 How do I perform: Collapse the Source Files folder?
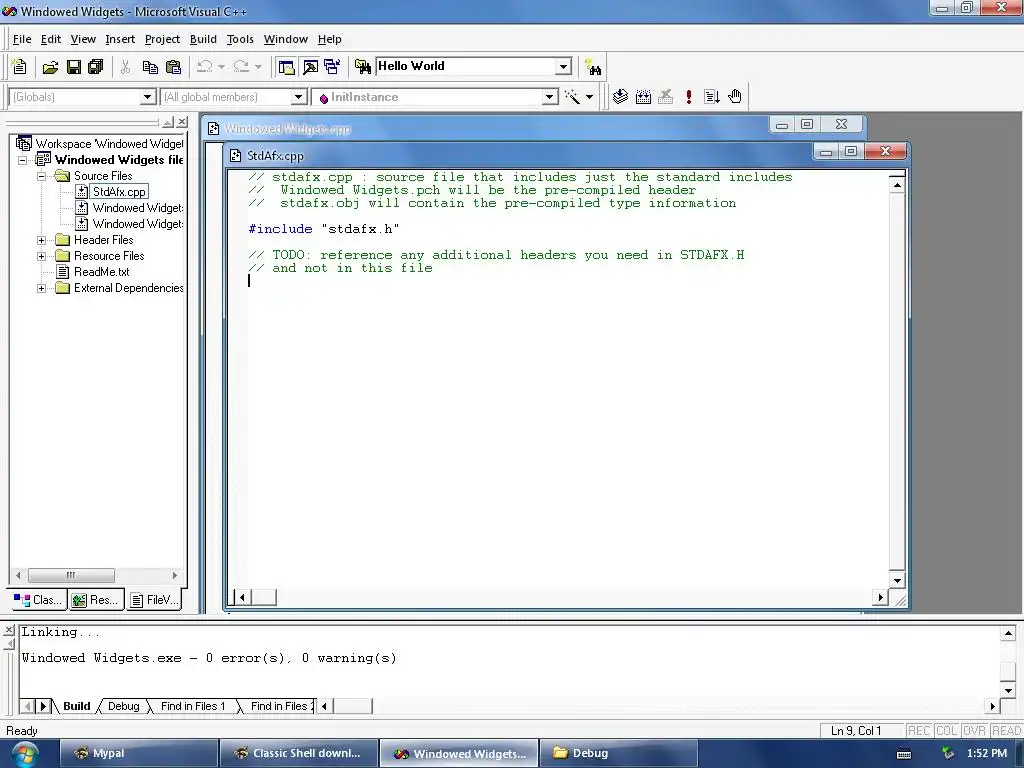(x=41, y=176)
